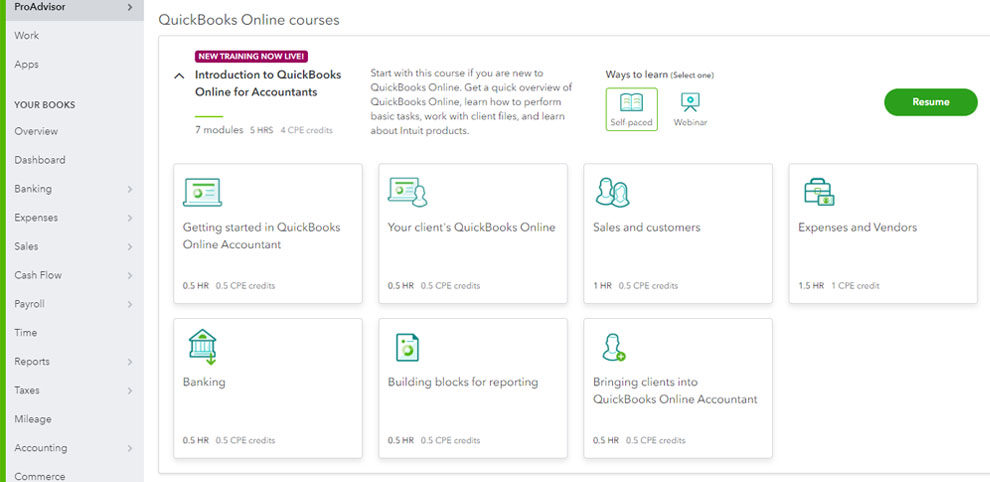Click '1 HR' on Sales and customers card

tap(602, 286)
